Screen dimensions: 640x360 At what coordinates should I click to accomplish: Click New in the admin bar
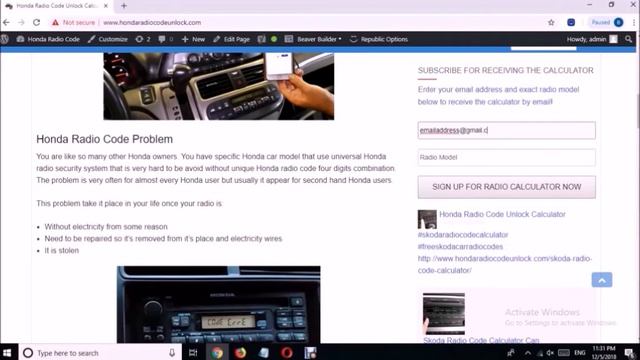[193, 39]
